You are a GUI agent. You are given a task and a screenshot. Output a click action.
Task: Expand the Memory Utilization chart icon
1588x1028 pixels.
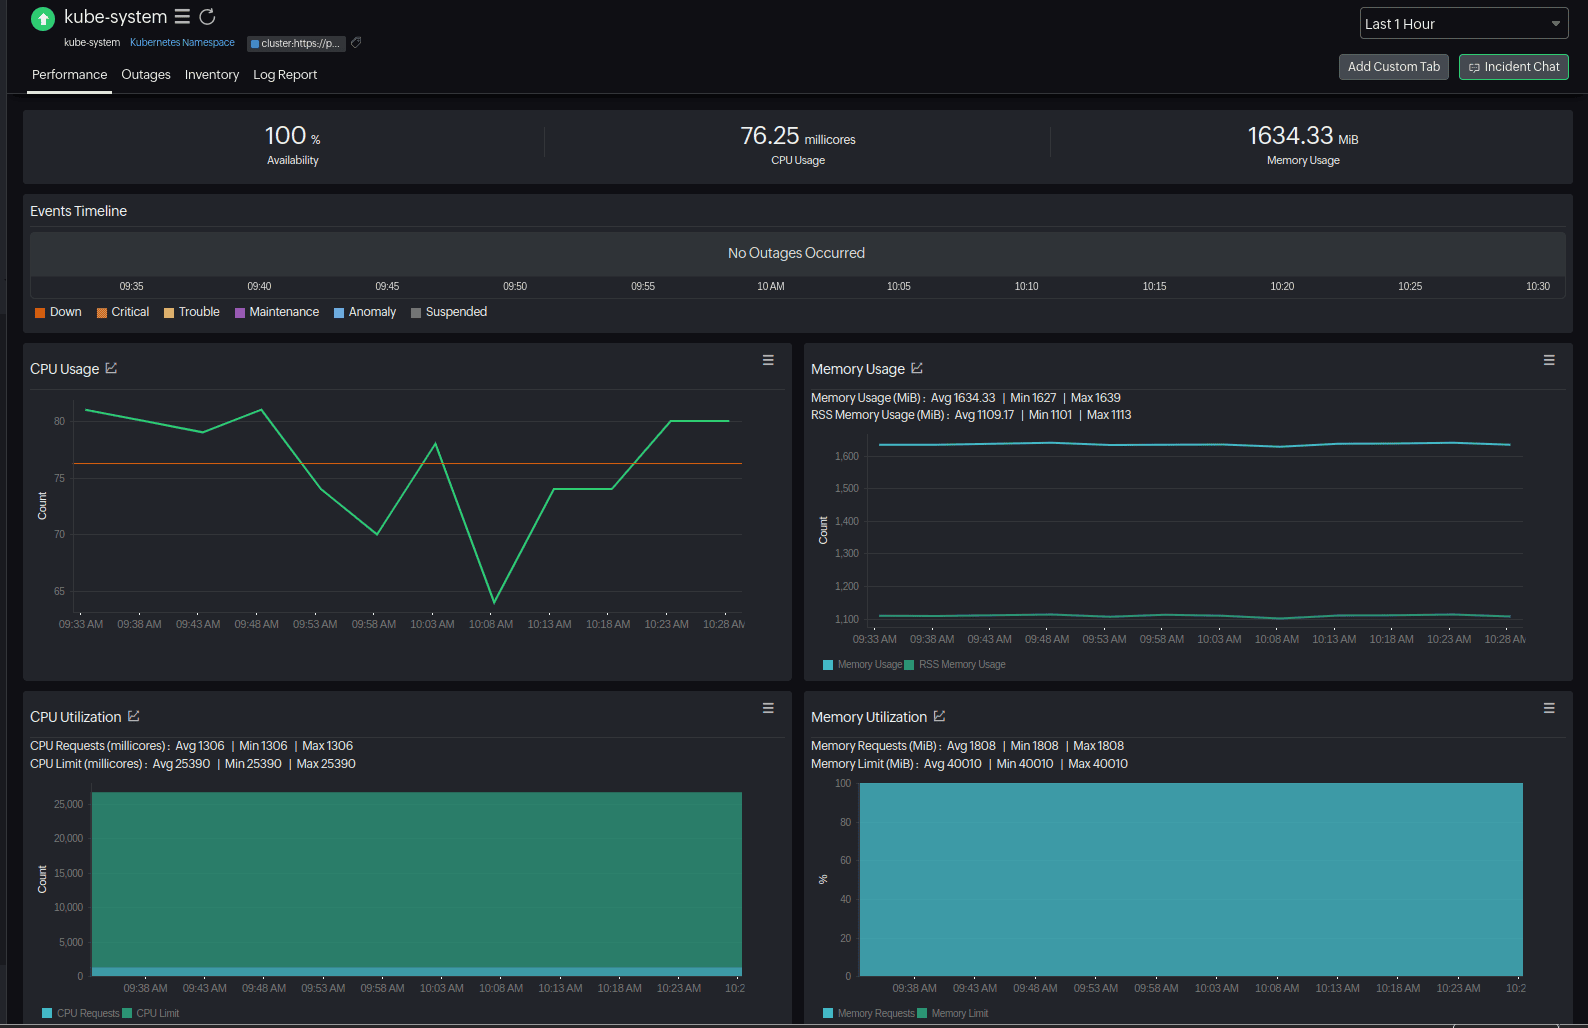pyautogui.click(x=939, y=716)
